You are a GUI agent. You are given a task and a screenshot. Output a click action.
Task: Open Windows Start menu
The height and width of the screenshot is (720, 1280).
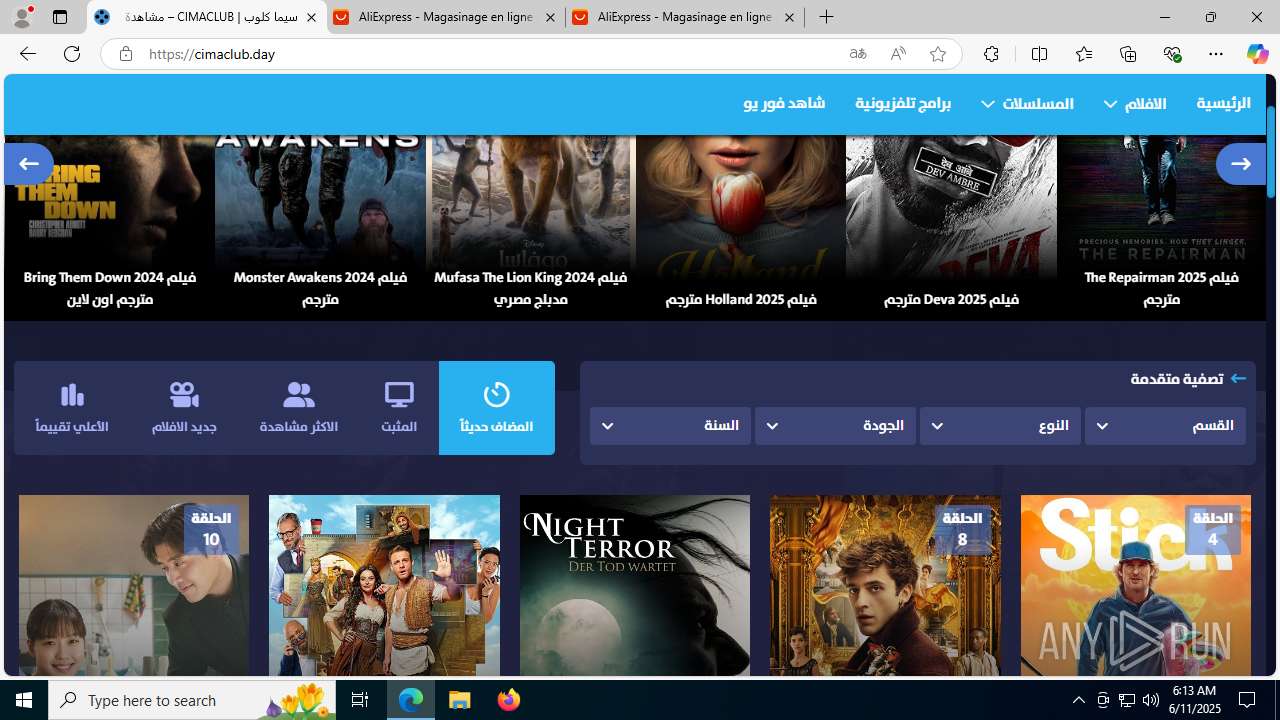(24, 700)
